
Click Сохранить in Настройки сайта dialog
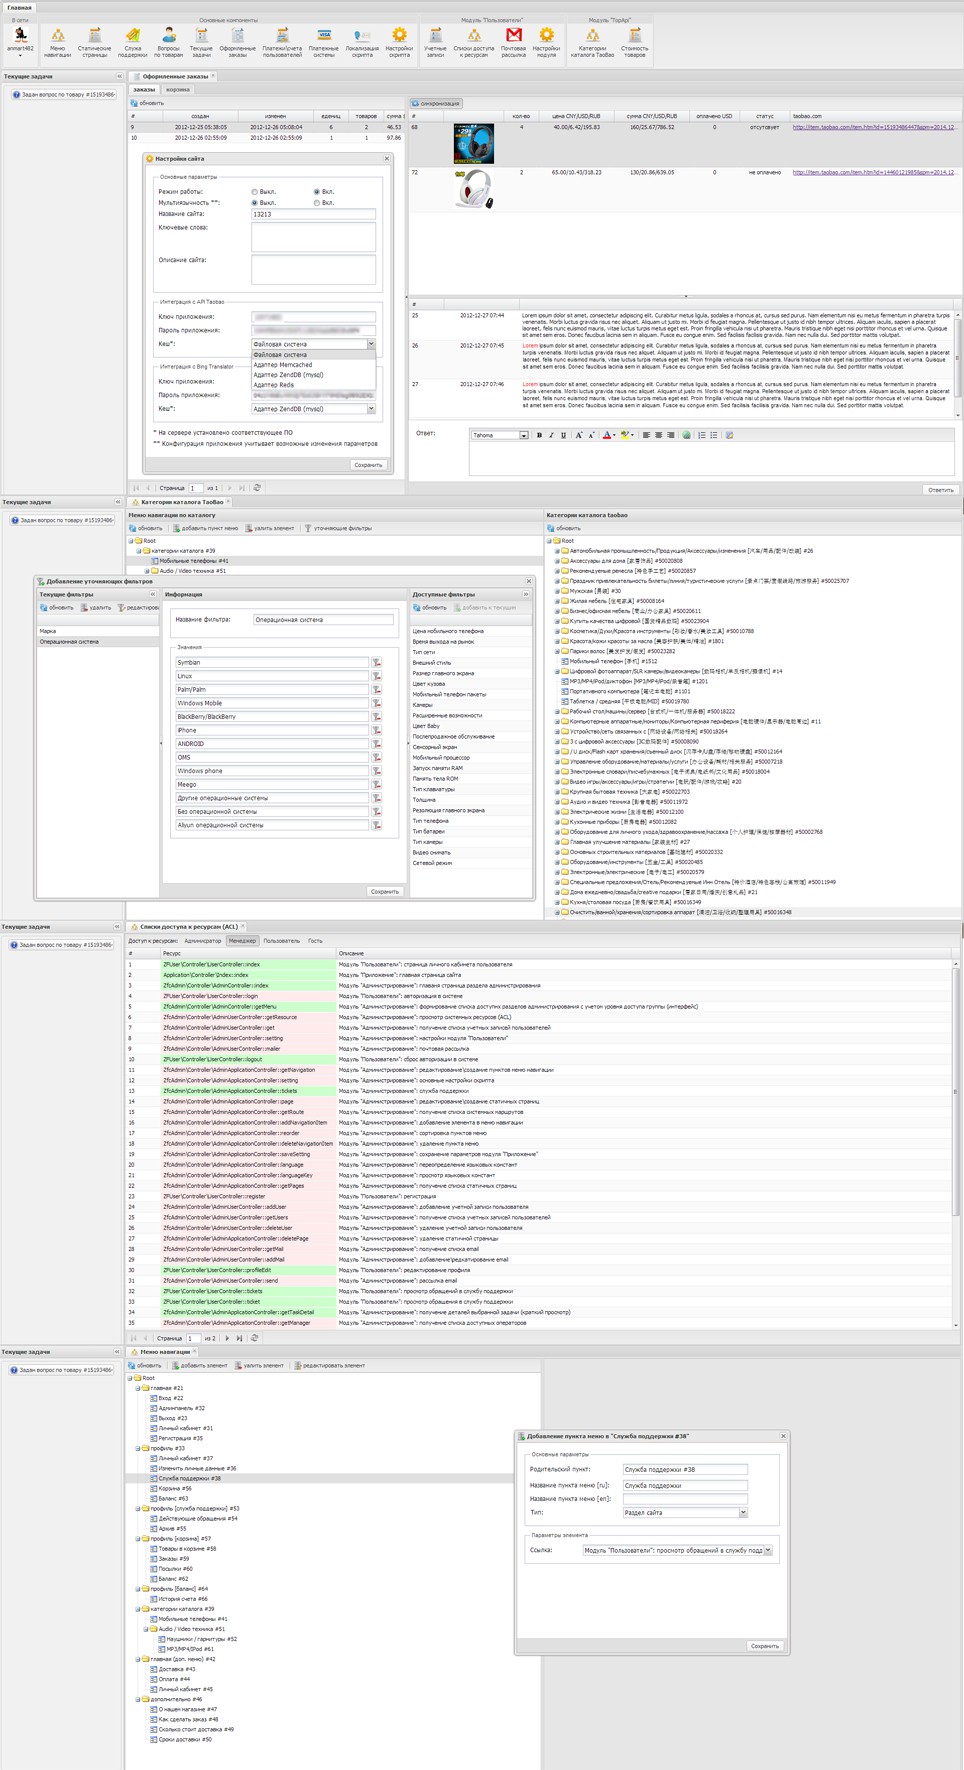368,465
